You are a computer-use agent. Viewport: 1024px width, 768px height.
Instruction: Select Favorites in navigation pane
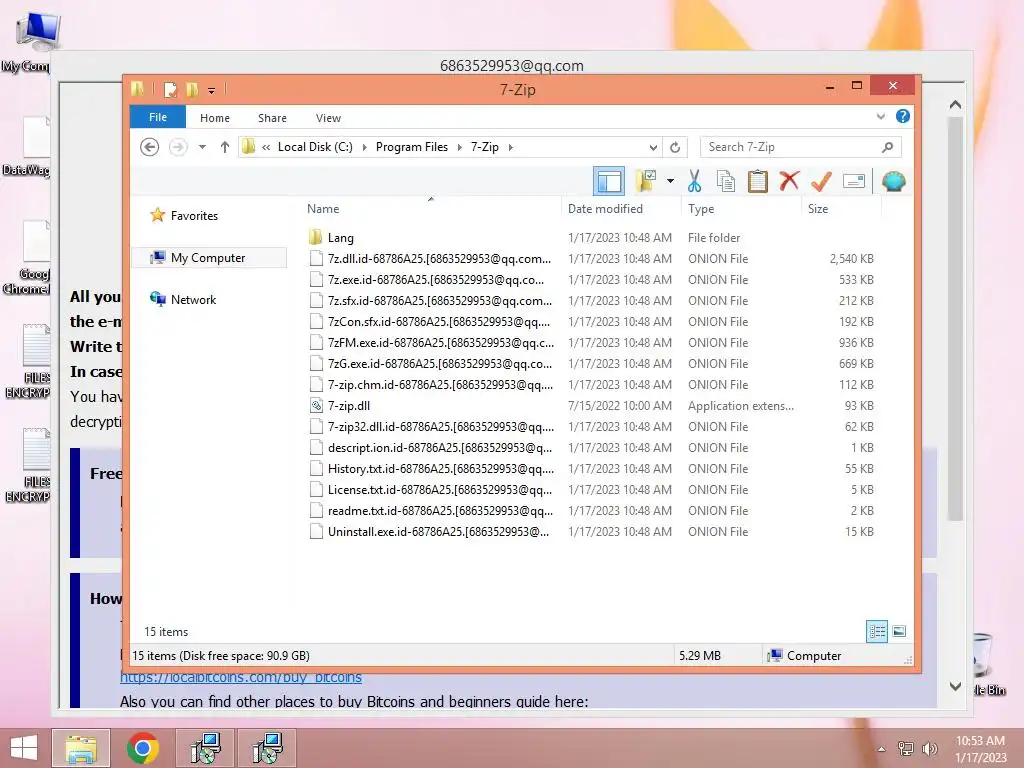(x=195, y=216)
